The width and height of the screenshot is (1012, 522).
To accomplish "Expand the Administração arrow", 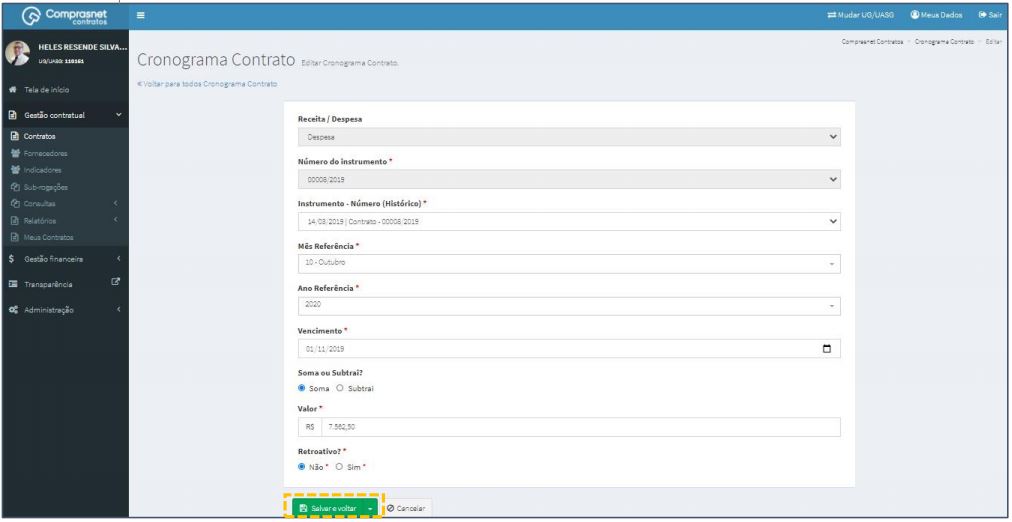I will [119, 310].
